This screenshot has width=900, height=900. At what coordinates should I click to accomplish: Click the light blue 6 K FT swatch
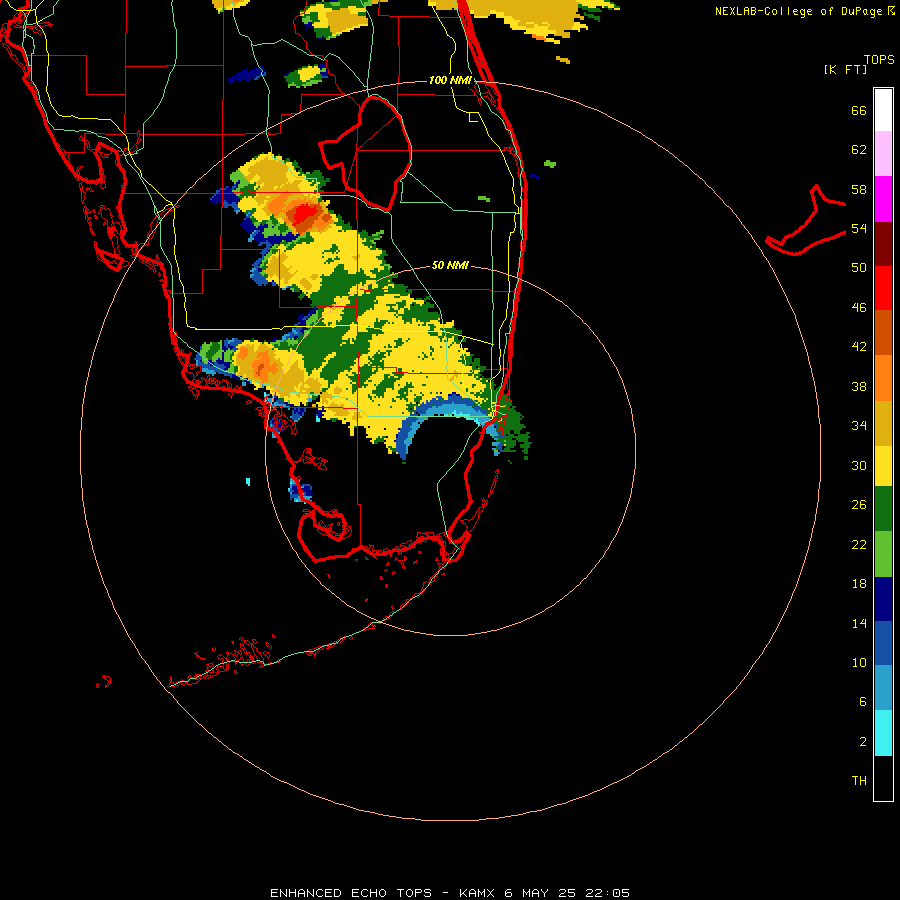click(883, 688)
